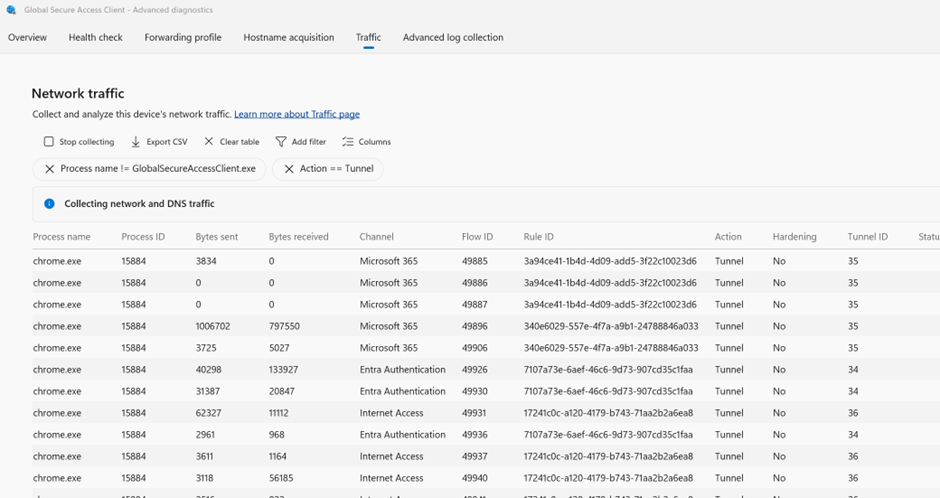
Task: Open the Columns chooser icon
Action: click(348, 142)
